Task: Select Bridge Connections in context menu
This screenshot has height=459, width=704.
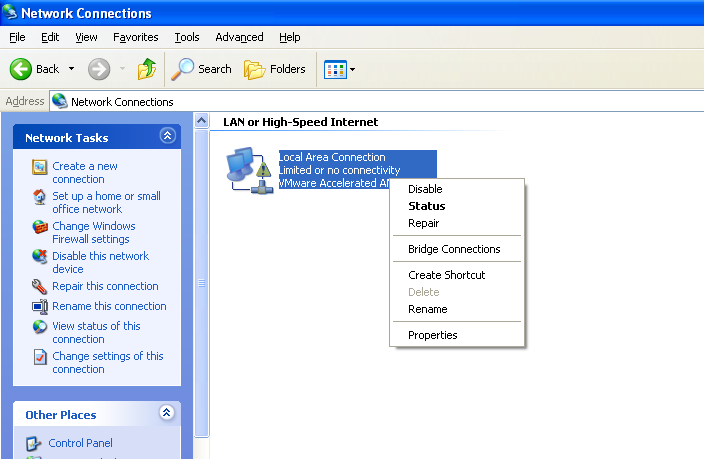Action: 457,249
